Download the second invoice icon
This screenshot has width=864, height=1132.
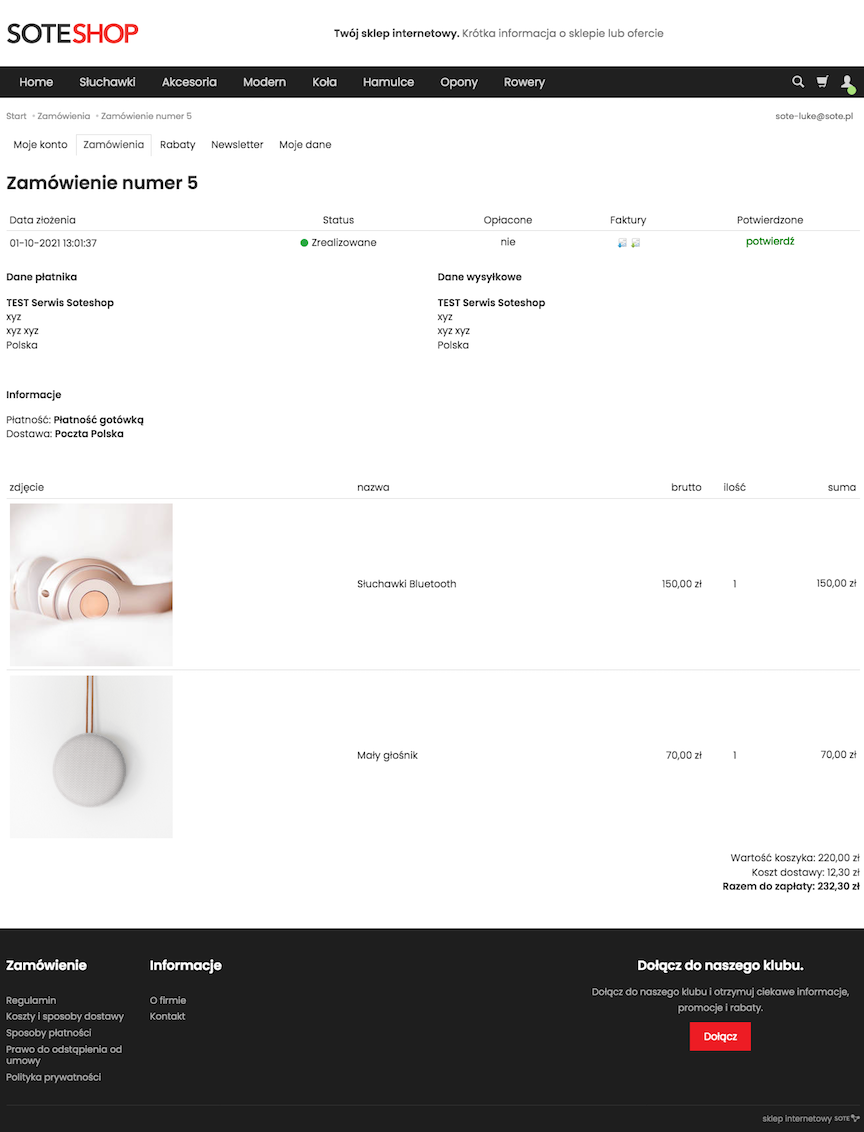tap(635, 242)
